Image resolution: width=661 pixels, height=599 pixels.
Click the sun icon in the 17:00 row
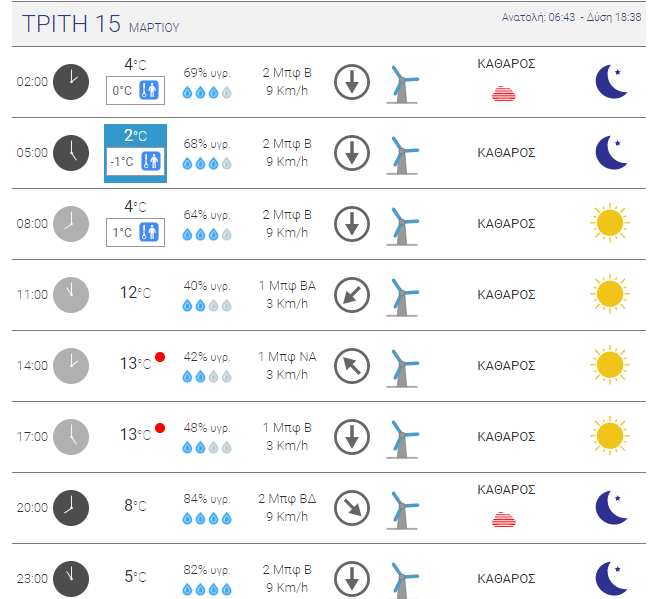(x=609, y=436)
